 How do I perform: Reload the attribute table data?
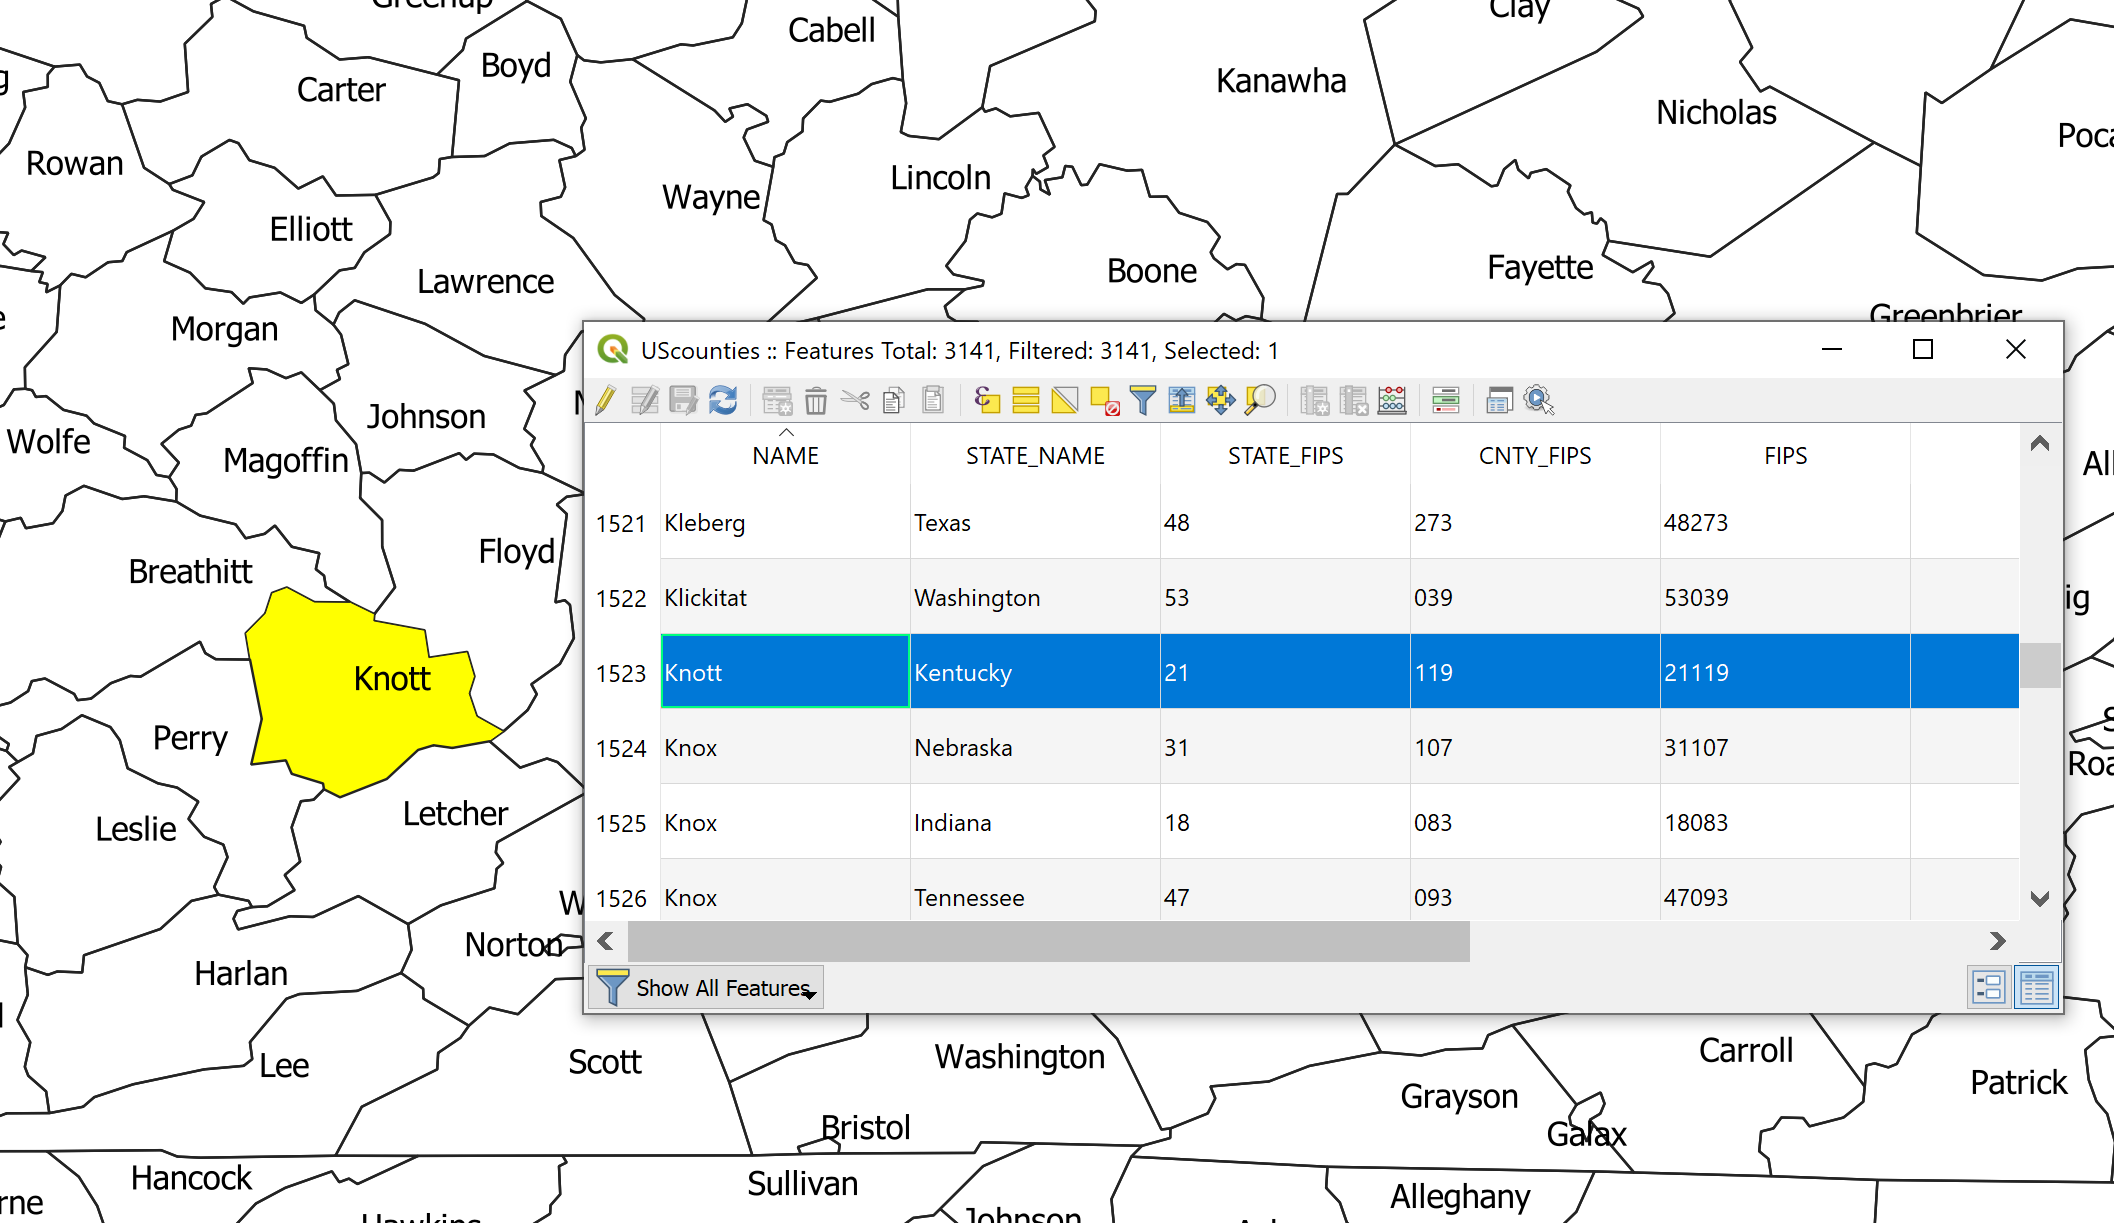[723, 400]
